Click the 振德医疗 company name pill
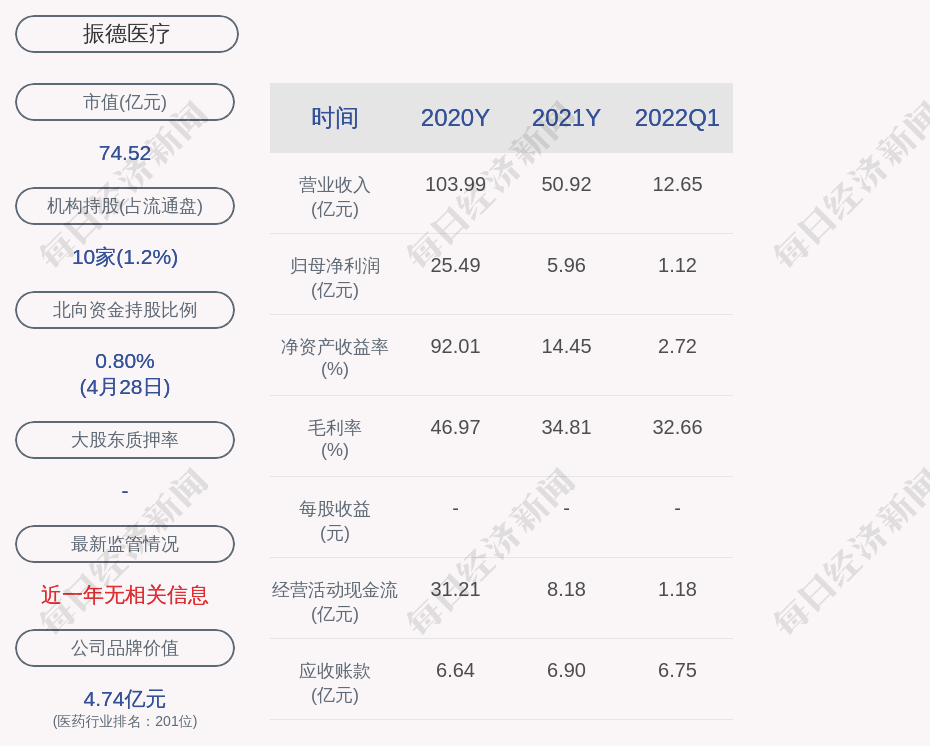Image resolution: width=930 pixels, height=746 pixels. 126,34
